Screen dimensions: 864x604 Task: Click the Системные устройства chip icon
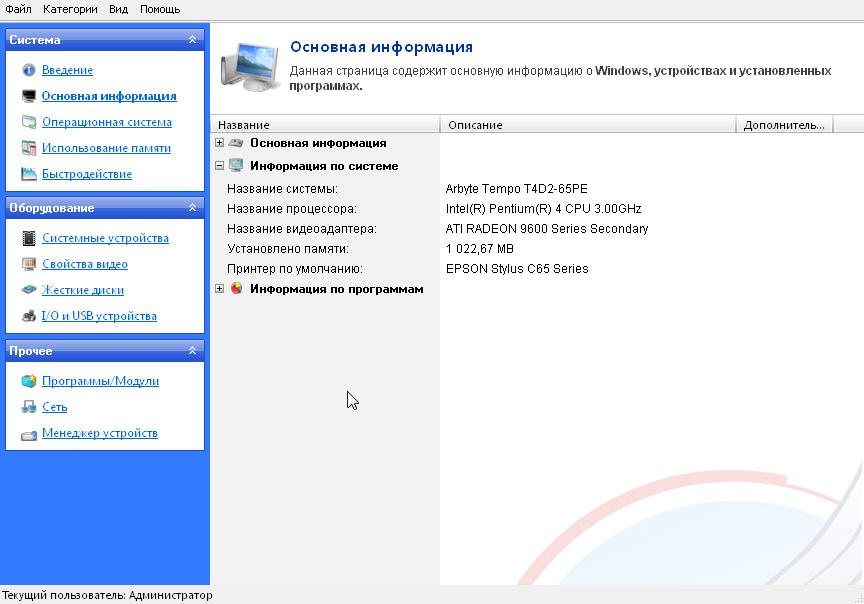(x=29, y=238)
